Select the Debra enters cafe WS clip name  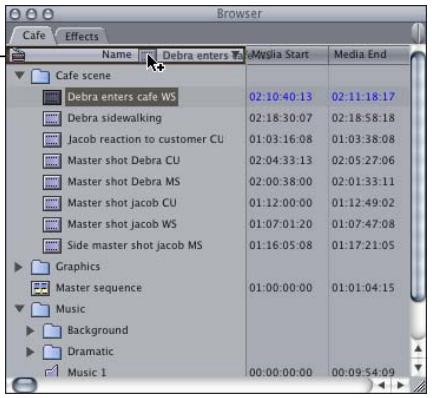(x=122, y=97)
